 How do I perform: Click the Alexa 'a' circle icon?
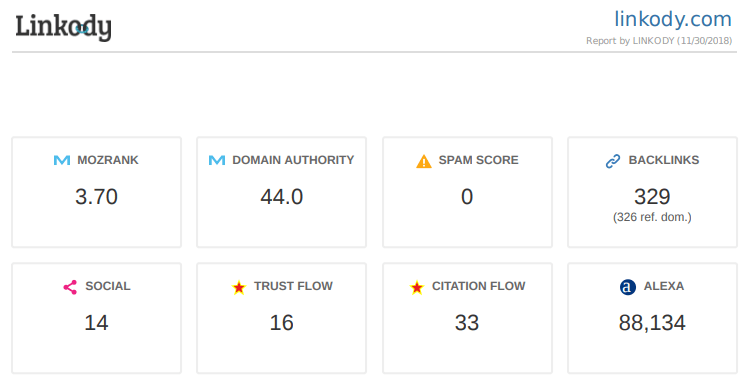click(x=628, y=287)
